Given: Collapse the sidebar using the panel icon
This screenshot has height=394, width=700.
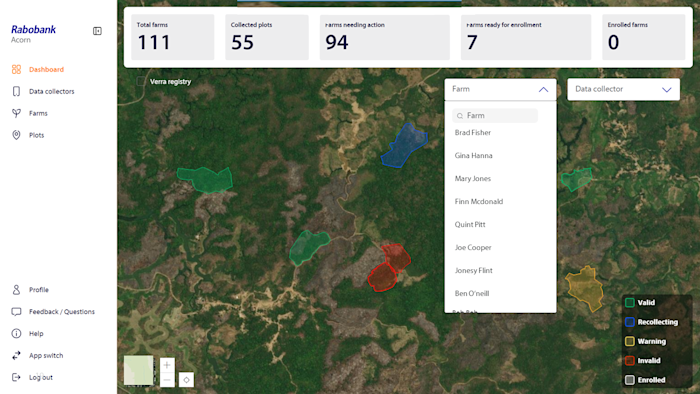Looking at the screenshot, I should tap(97, 31).
